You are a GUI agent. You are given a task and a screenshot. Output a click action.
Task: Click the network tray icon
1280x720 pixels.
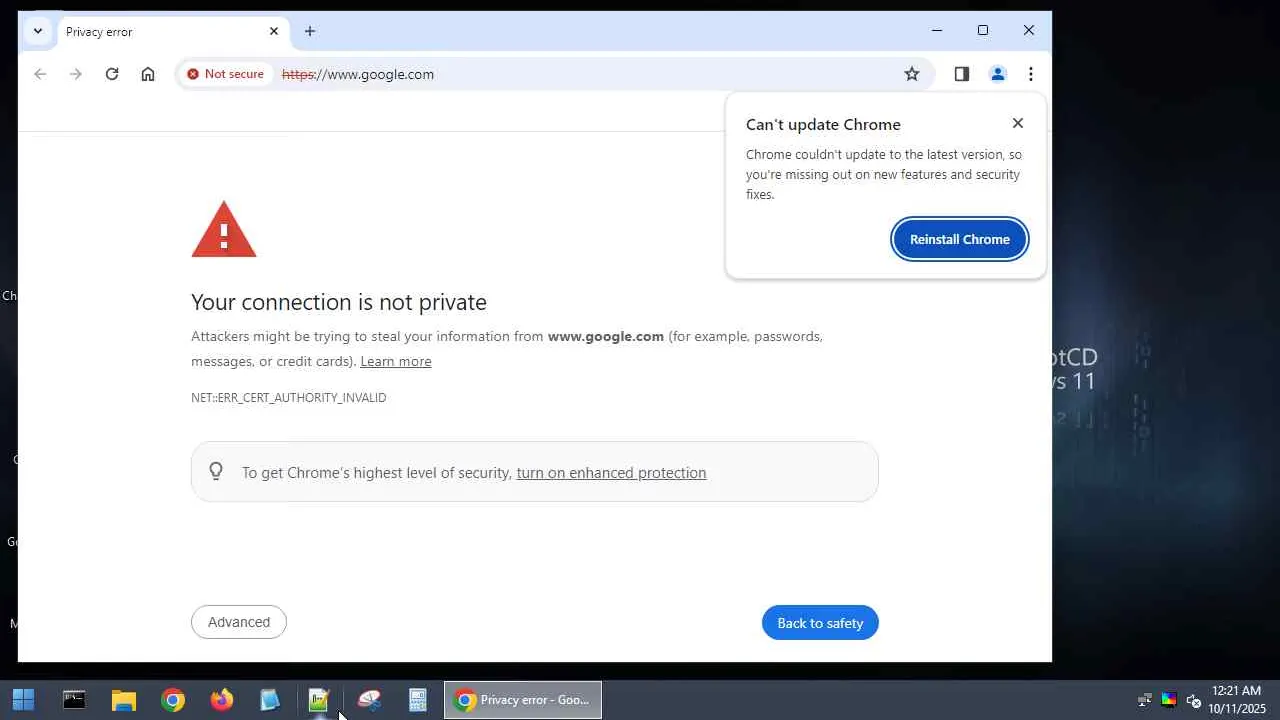(x=1145, y=700)
